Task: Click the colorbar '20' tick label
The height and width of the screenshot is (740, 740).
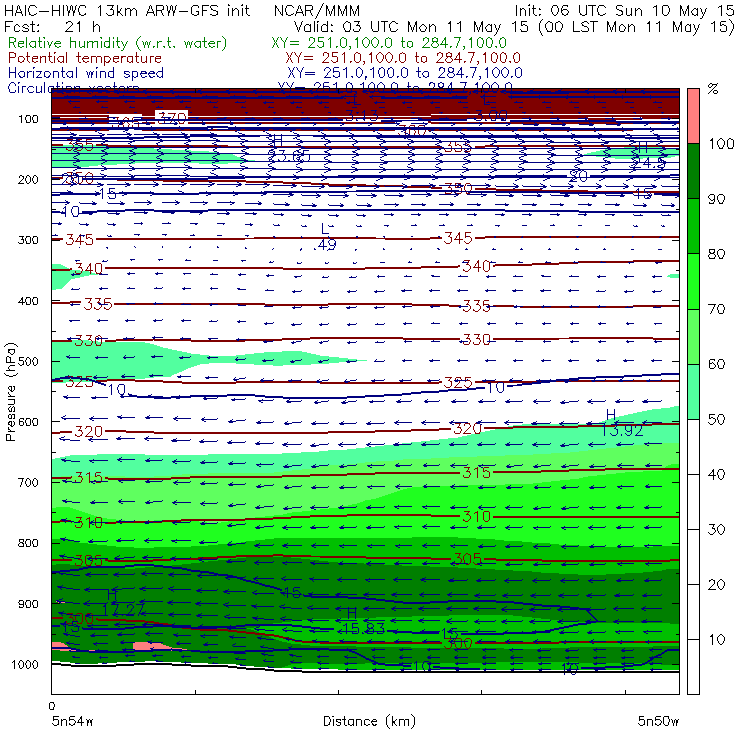Action: tap(716, 584)
